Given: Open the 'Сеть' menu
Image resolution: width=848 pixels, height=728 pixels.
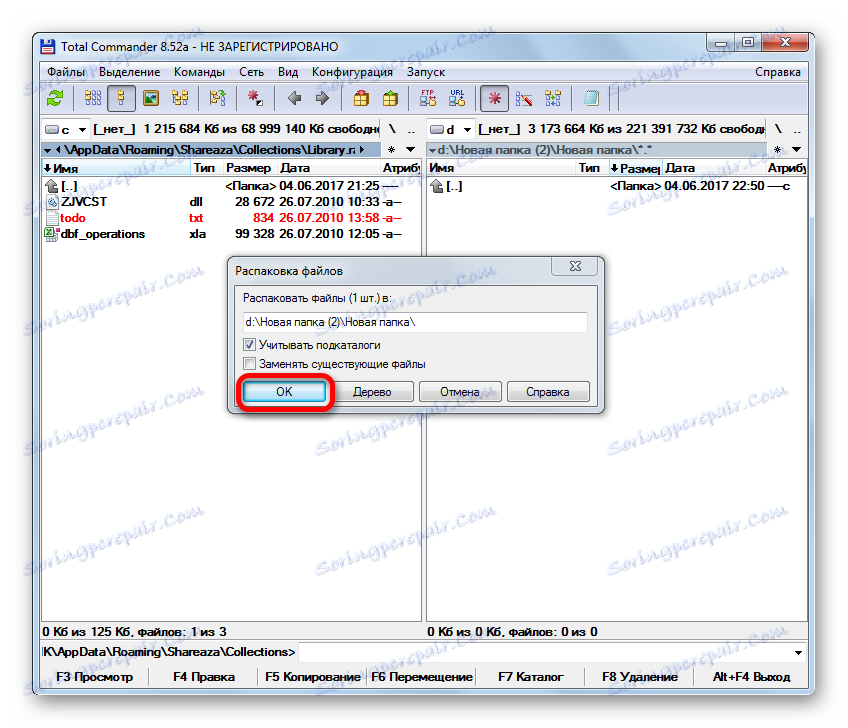Looking at the screenshot, I should [x=251, y=72].
